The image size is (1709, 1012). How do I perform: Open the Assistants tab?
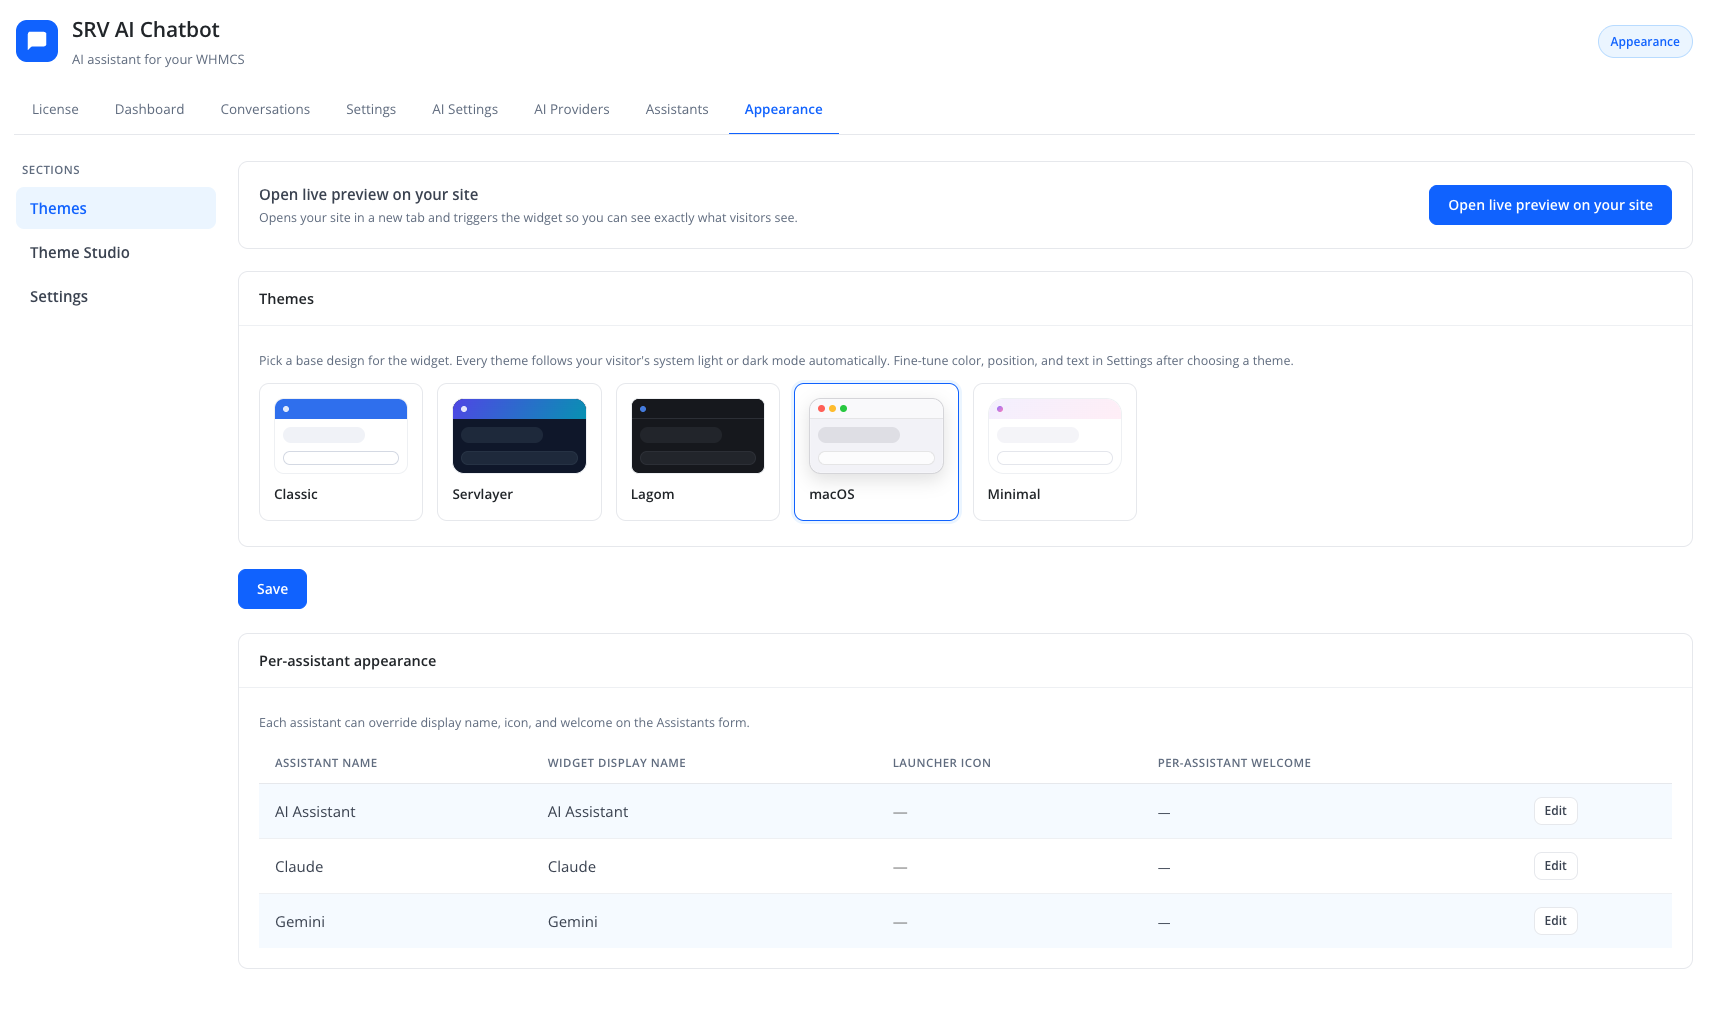point(677,109)
